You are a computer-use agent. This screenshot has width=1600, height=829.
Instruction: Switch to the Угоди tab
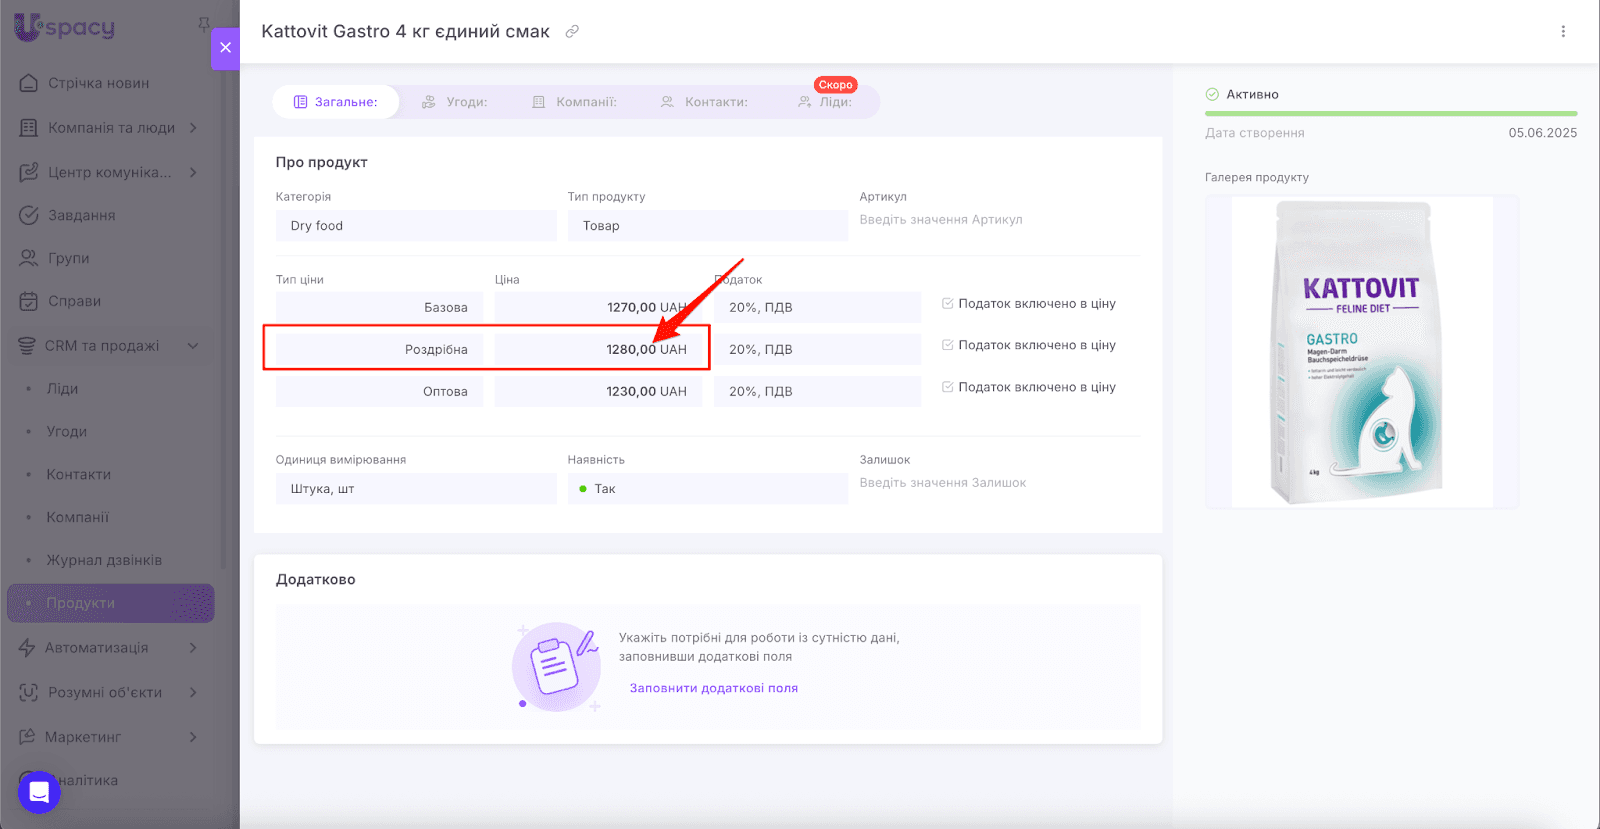tap(455, 102)
